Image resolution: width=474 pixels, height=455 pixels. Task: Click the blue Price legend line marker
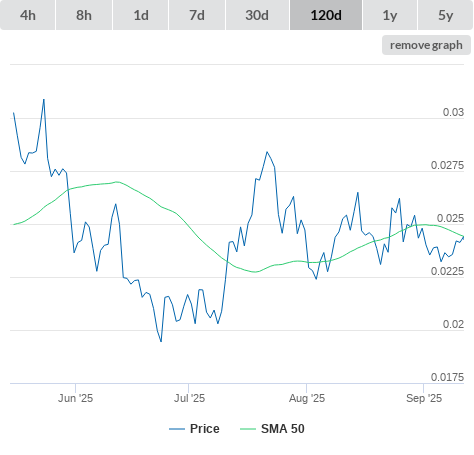(177, 429)
